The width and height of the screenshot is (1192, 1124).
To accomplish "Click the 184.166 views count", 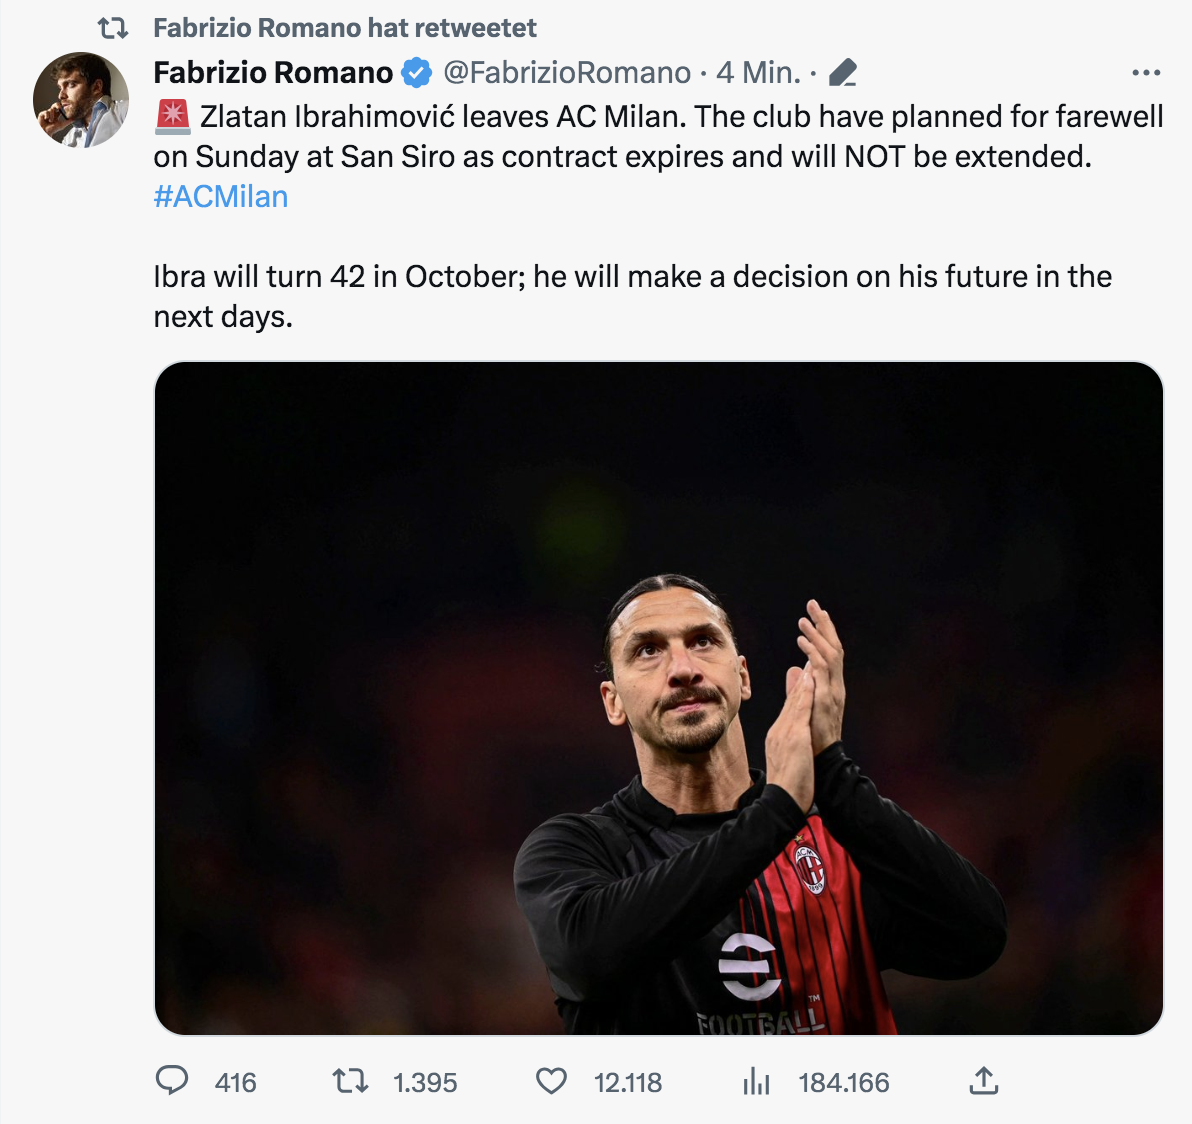I will (x=843, y=1082).
